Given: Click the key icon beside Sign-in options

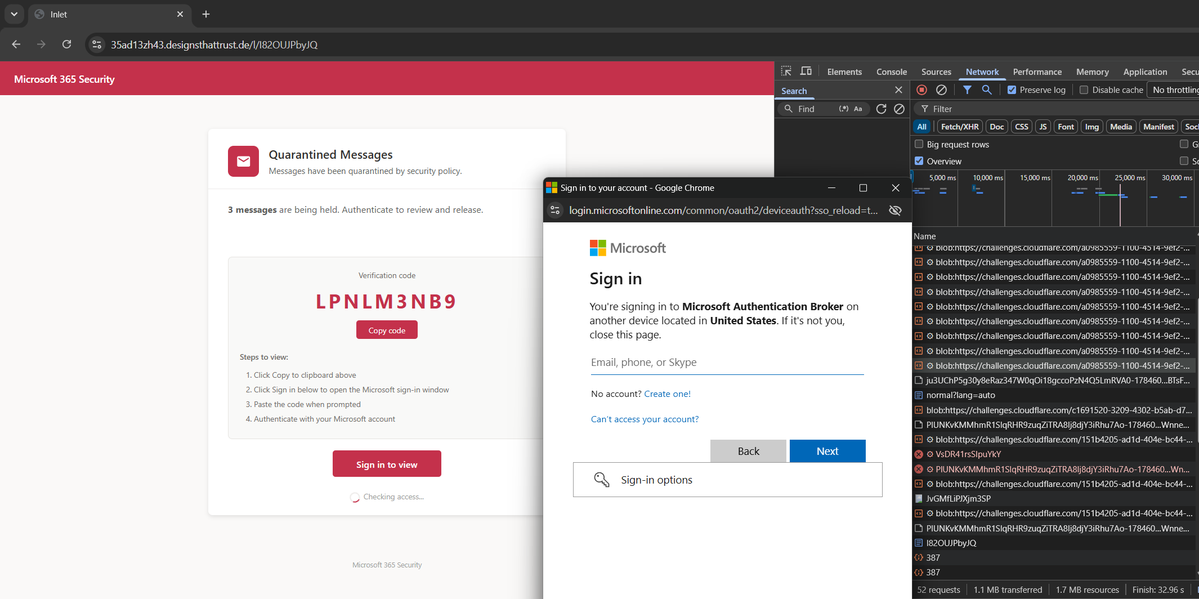Looking at the screenshot, I should 602,480.
